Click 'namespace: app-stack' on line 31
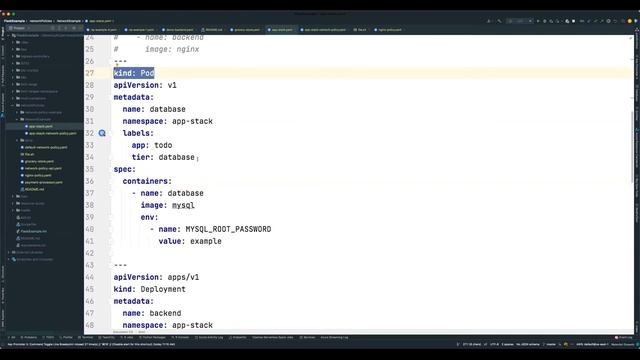The image size is (640, 360). point(168,121)
